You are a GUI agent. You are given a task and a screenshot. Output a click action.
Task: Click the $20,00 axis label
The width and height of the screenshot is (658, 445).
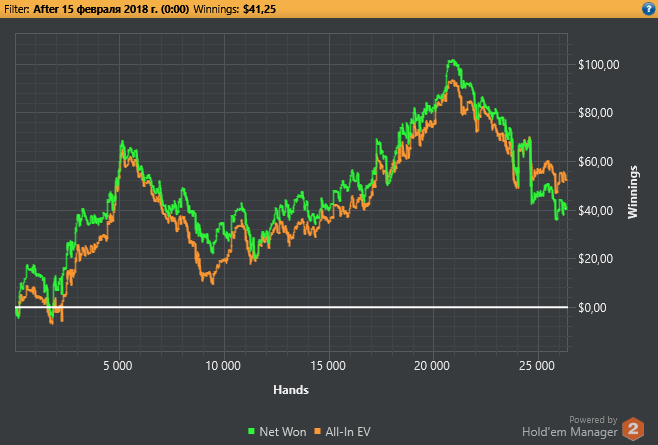pyautogui.click(x=595, y=259)
